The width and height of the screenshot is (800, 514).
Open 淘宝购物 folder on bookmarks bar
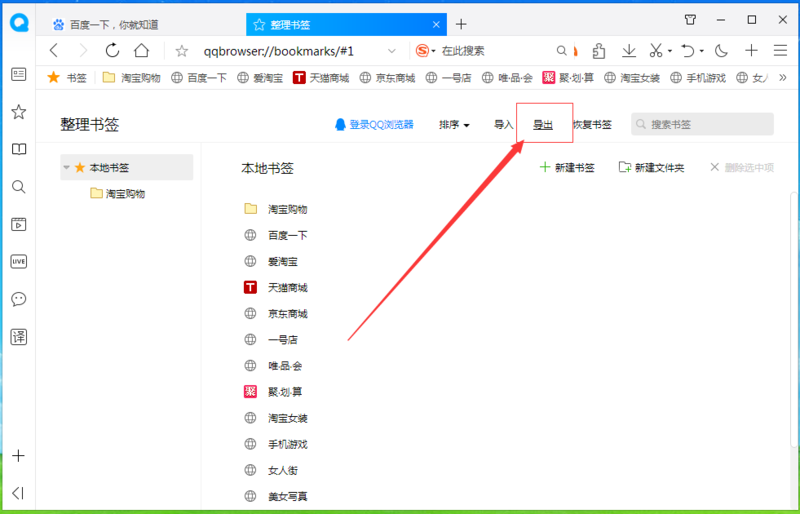[x=132, y=78]
